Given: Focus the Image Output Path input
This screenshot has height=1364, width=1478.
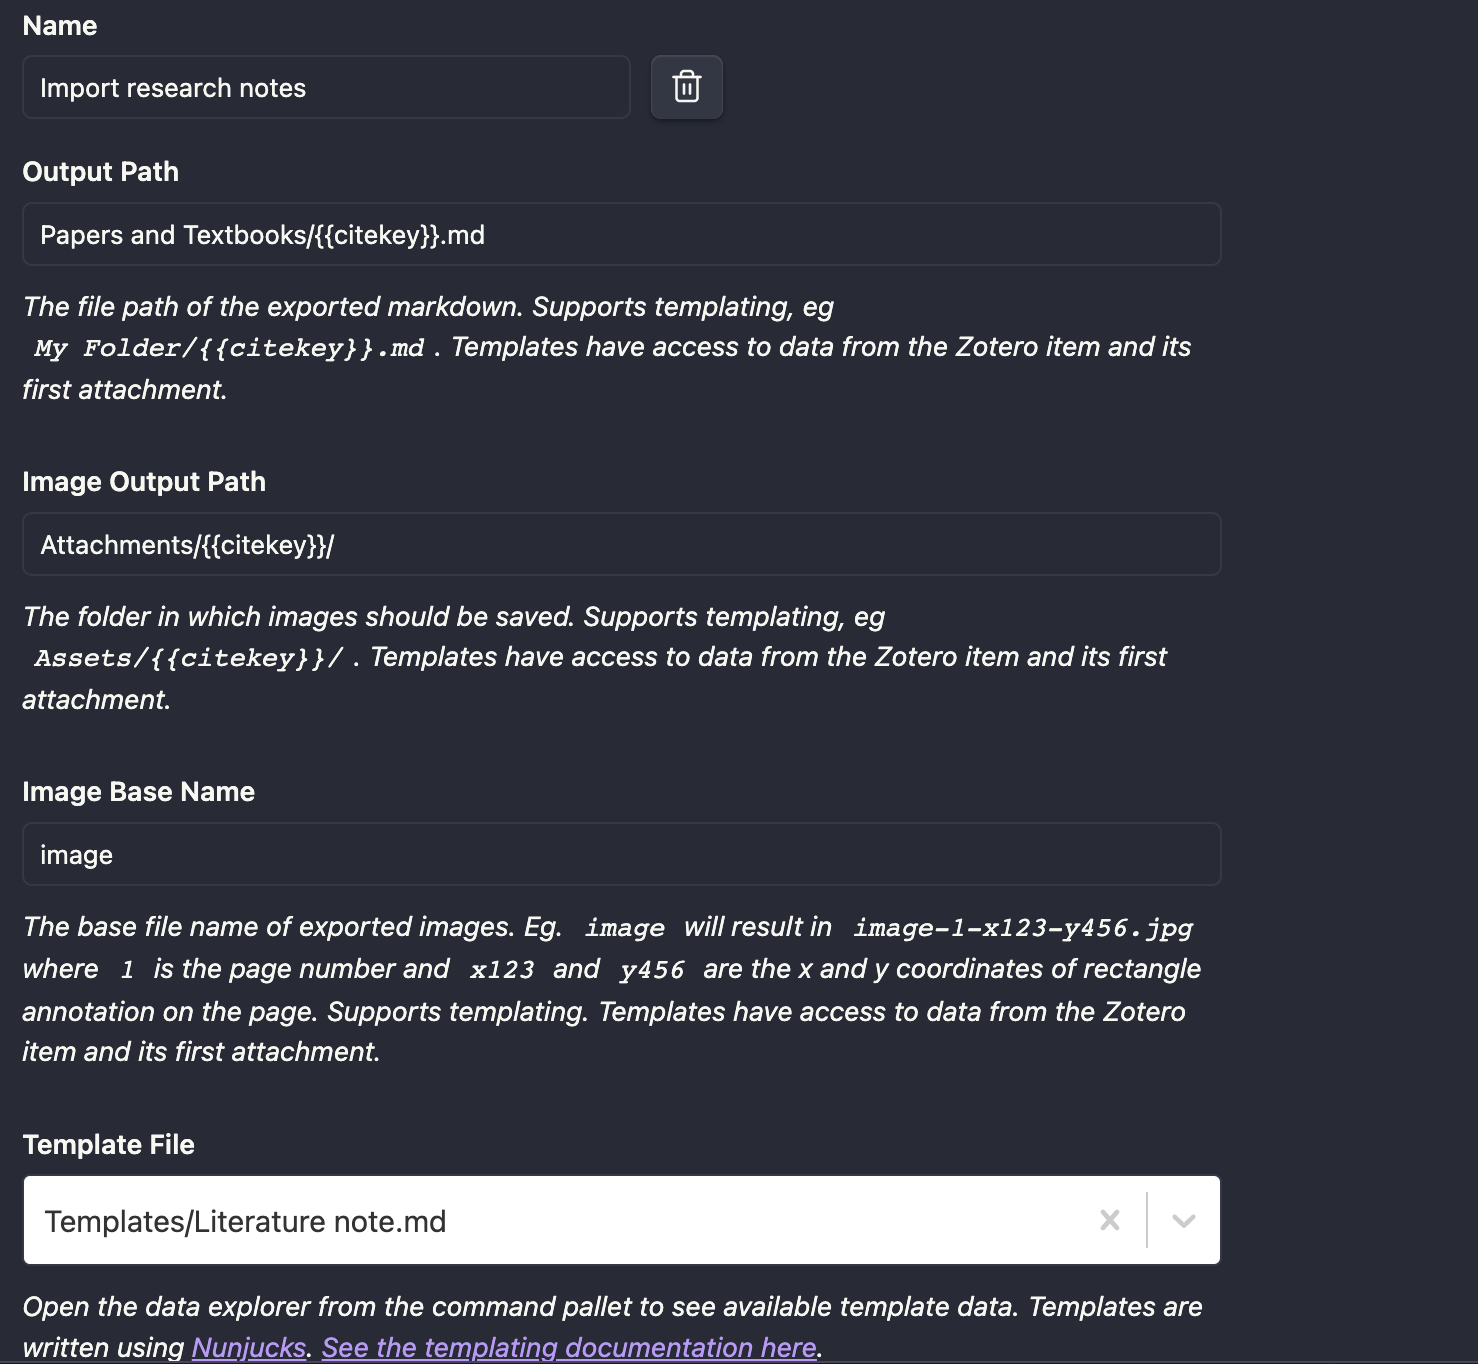Looking at the screenshot, I should (620, 544).
